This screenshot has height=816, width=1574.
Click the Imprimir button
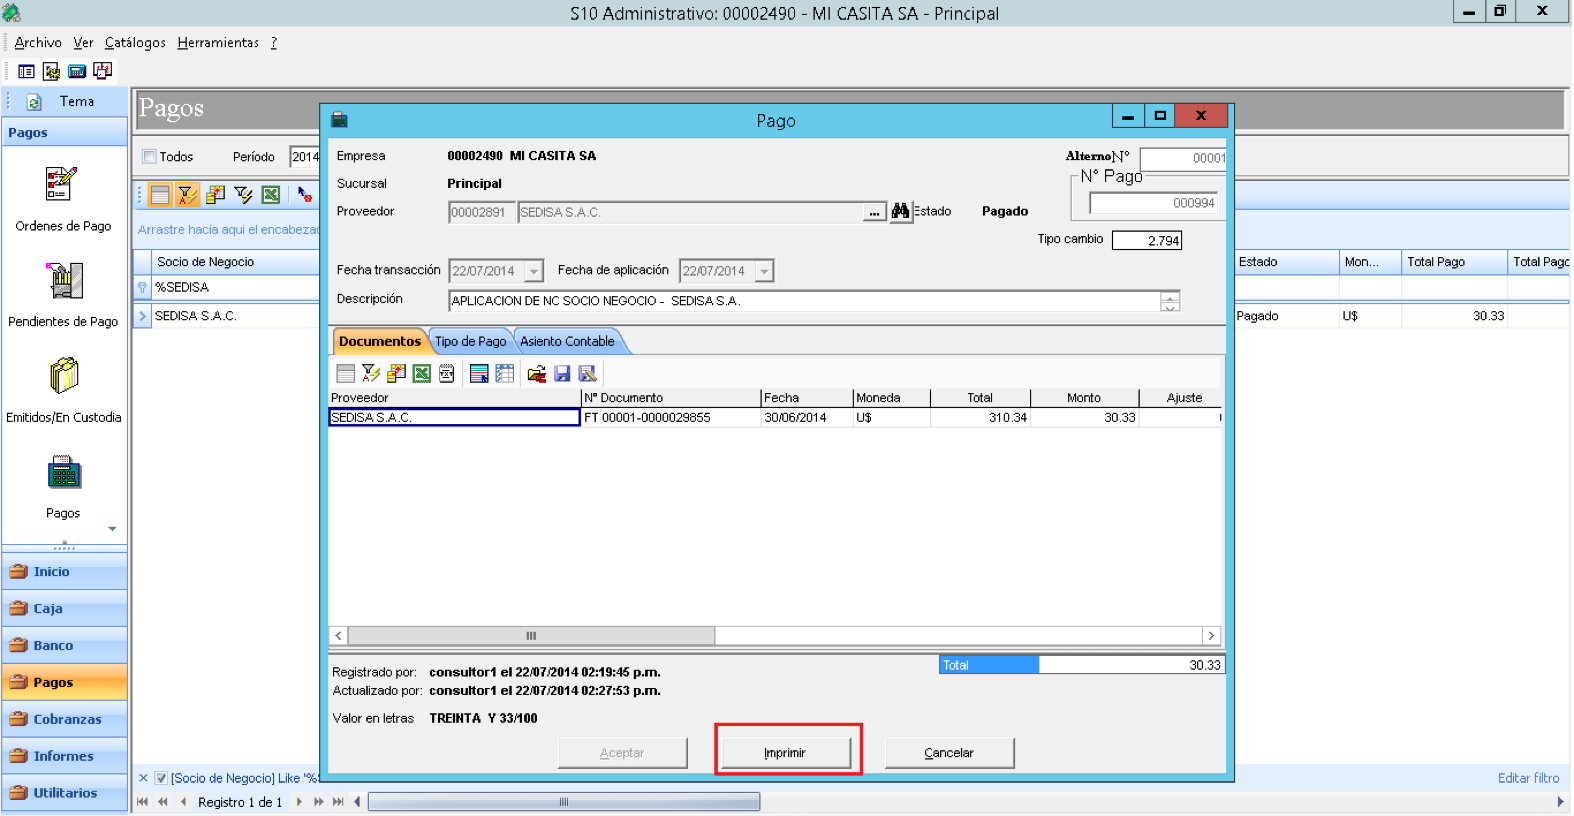[x=785, y=752]
